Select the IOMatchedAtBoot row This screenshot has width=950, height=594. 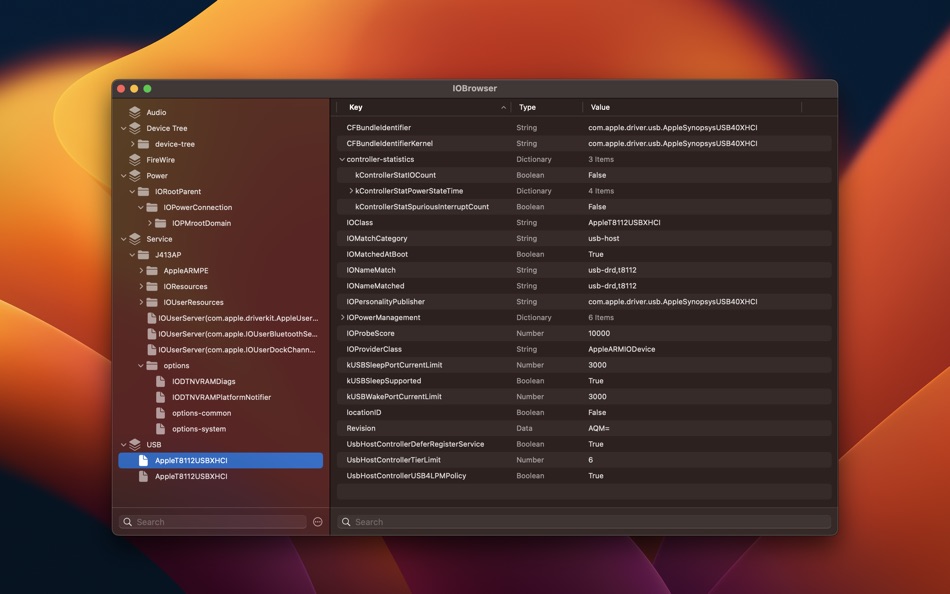pos(584,254)
